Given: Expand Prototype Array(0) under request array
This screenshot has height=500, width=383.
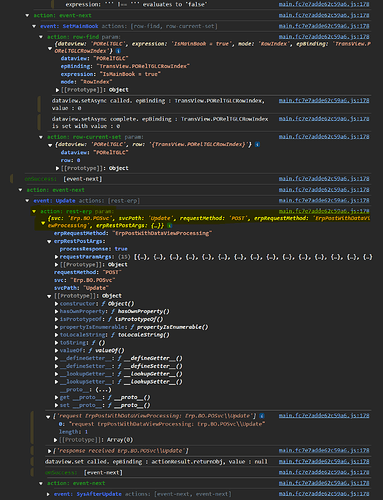Looking at the screenshot, I should (56, 440).
